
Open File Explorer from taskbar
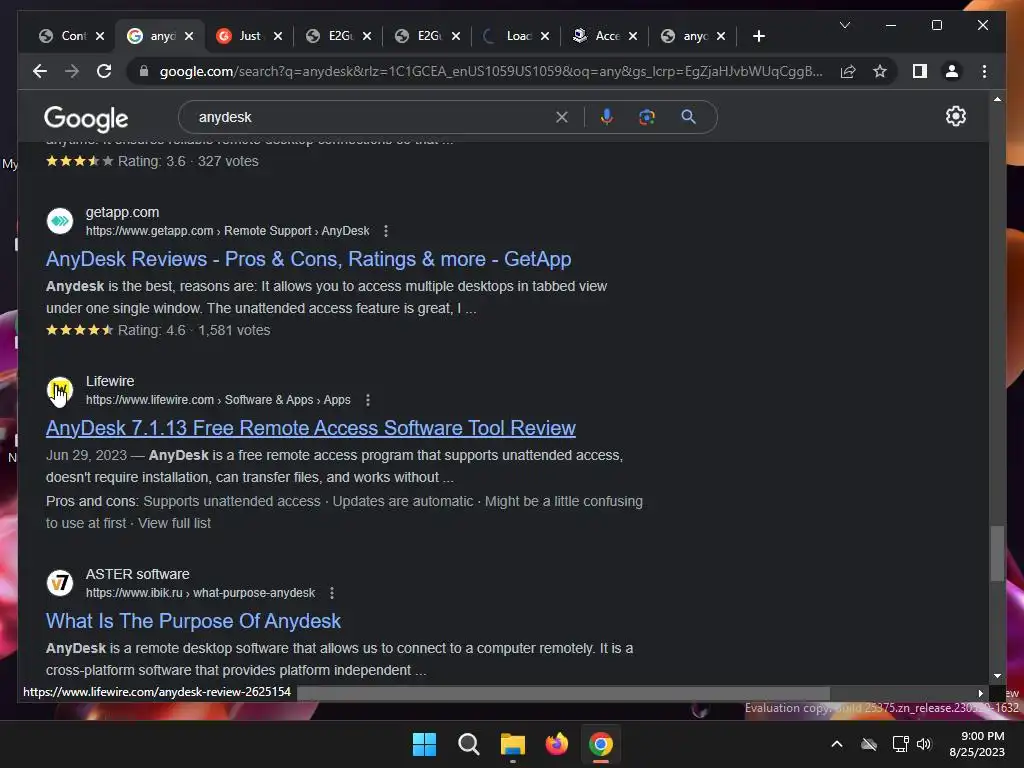click(x=513, y=744)
